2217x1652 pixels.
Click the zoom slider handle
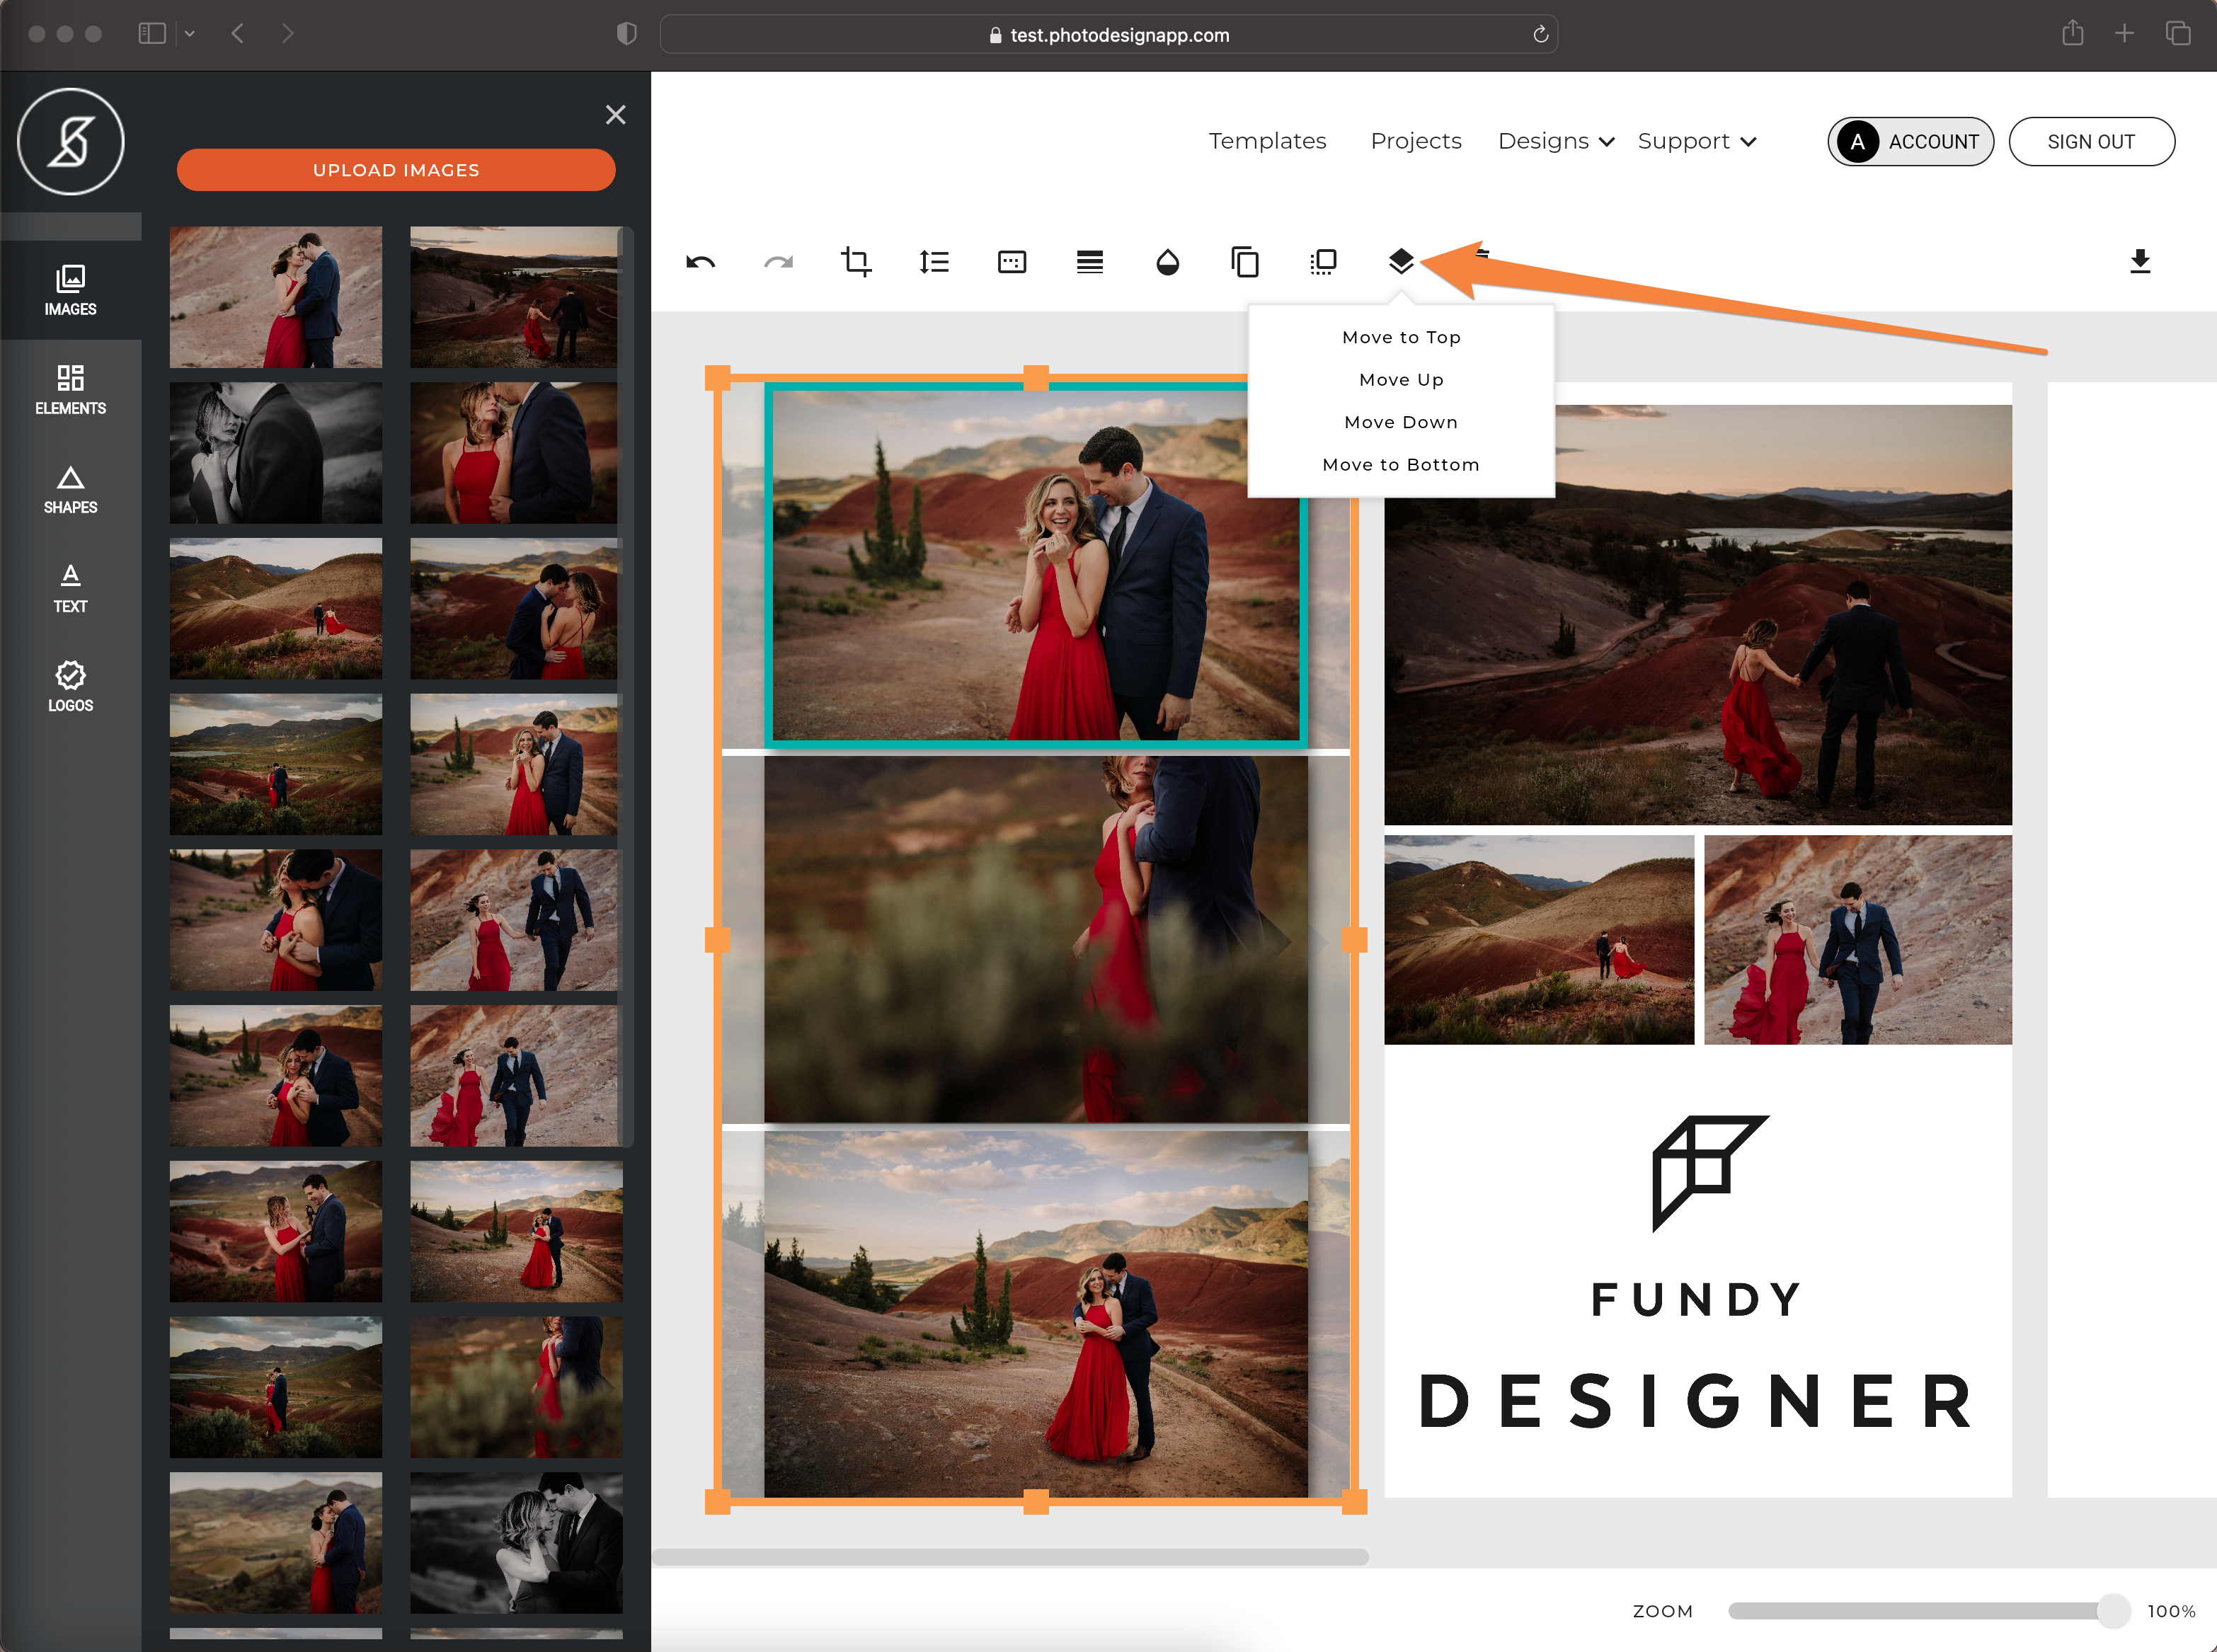click(2112, 1611)
